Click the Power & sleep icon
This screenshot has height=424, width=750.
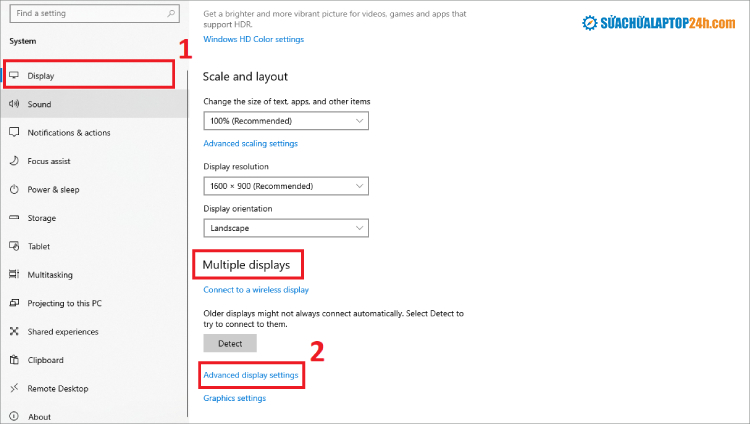pos(14,189)
